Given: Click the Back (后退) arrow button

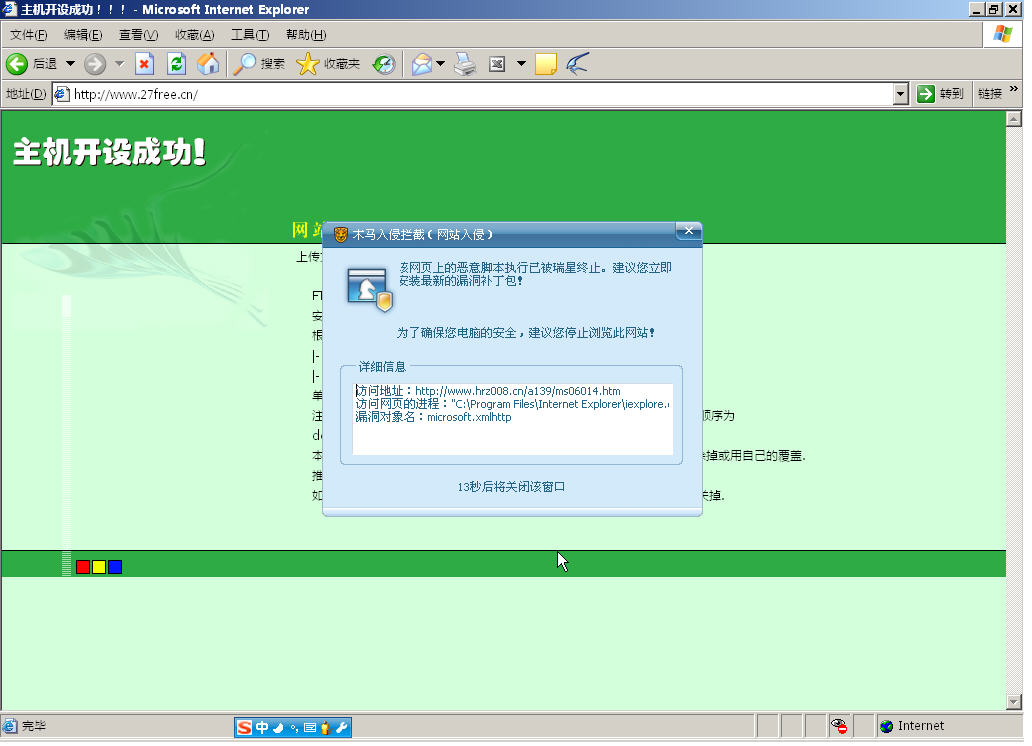Looking at the screenshot, I should (x=17, y=64).
